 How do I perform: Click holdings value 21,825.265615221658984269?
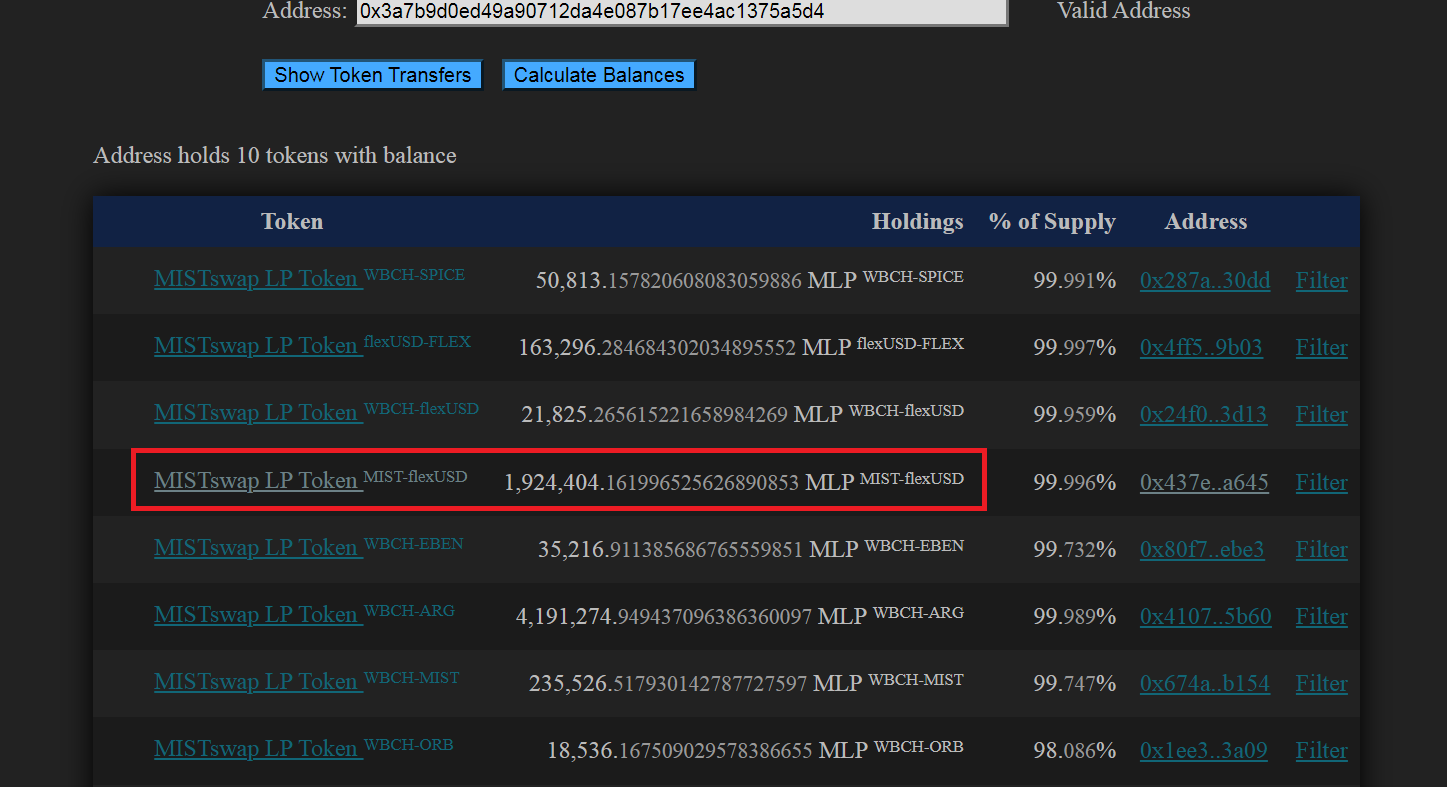coord(655,414)
